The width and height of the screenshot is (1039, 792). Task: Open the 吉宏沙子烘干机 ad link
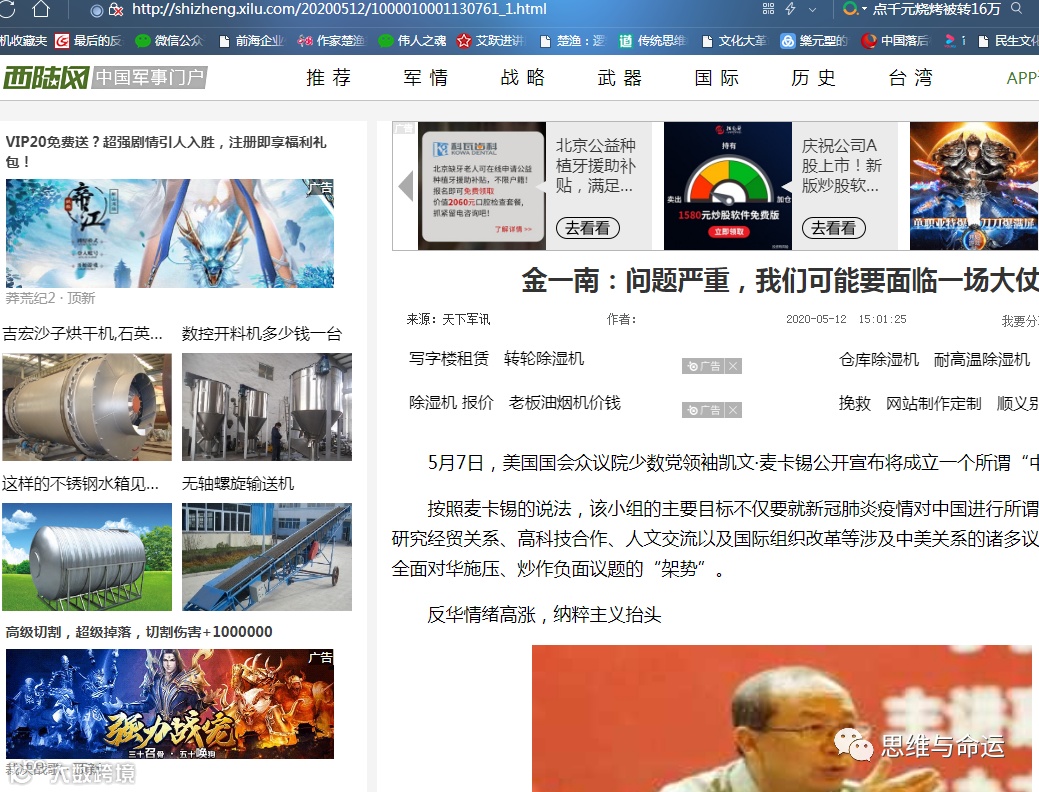[83, 333]
